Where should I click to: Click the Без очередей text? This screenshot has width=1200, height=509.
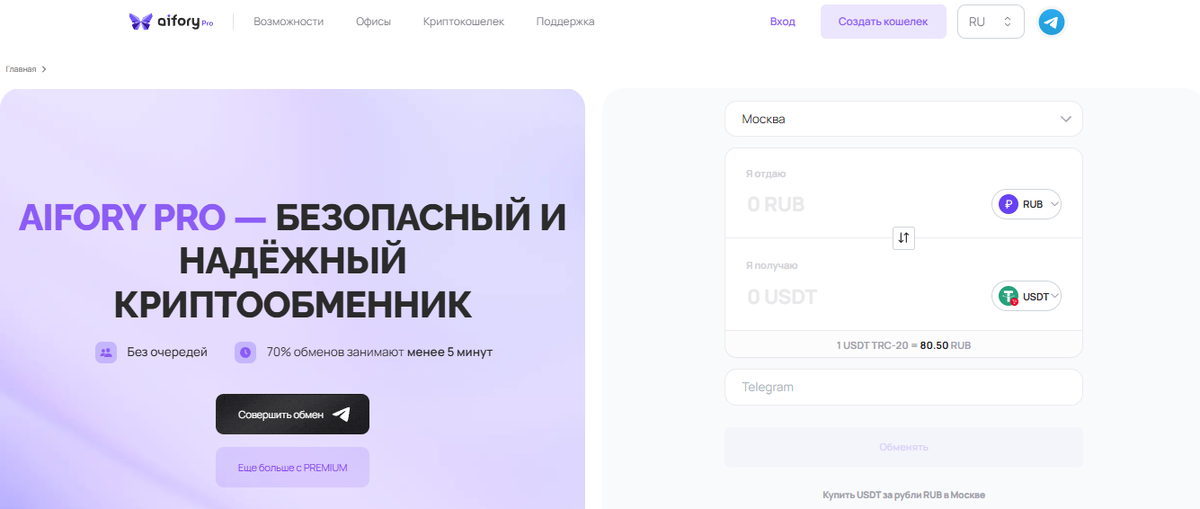click(x=167, y=352)
